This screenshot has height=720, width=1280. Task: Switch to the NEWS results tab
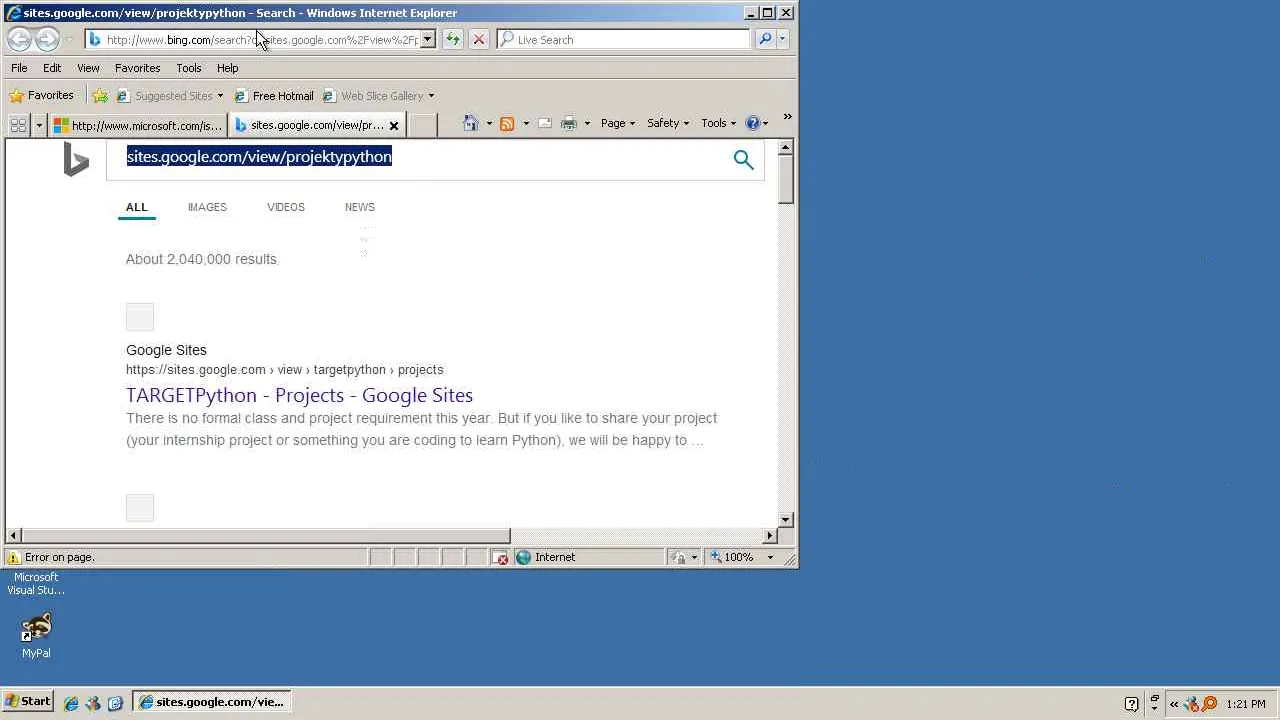point(360,207)
